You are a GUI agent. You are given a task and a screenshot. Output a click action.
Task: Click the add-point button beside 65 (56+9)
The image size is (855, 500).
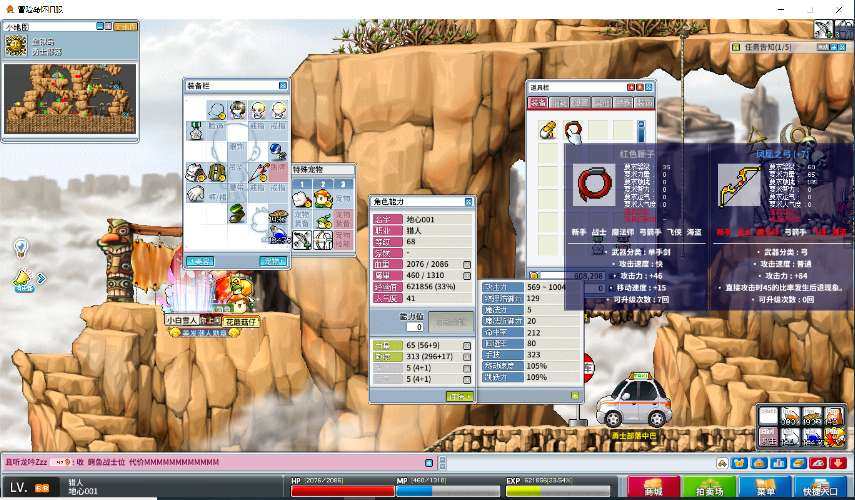click(x=467, y=346)
